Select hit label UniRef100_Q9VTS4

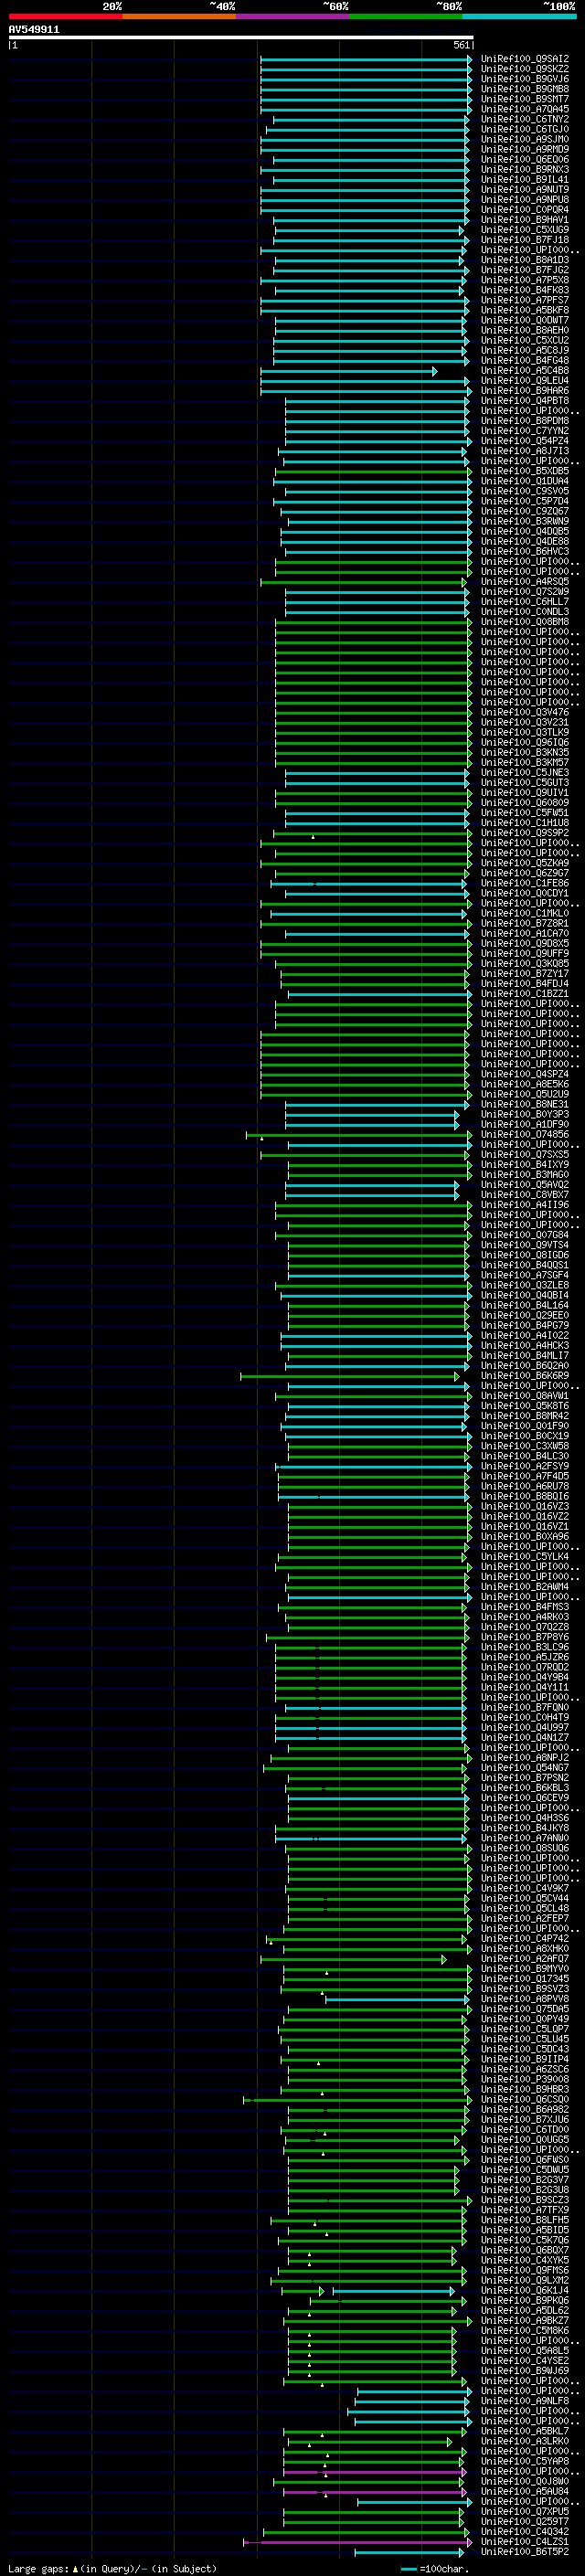(525, 1245)
